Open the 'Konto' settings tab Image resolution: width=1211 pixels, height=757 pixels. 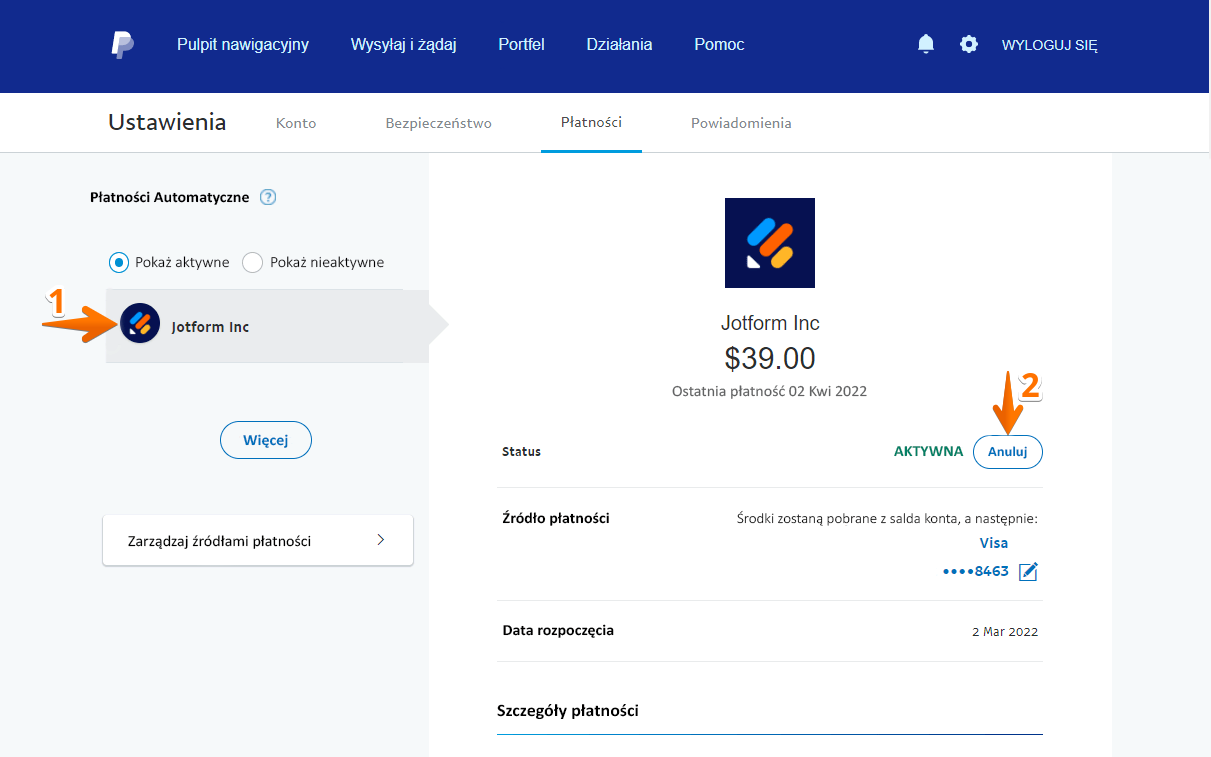click(x=296, y=123)
